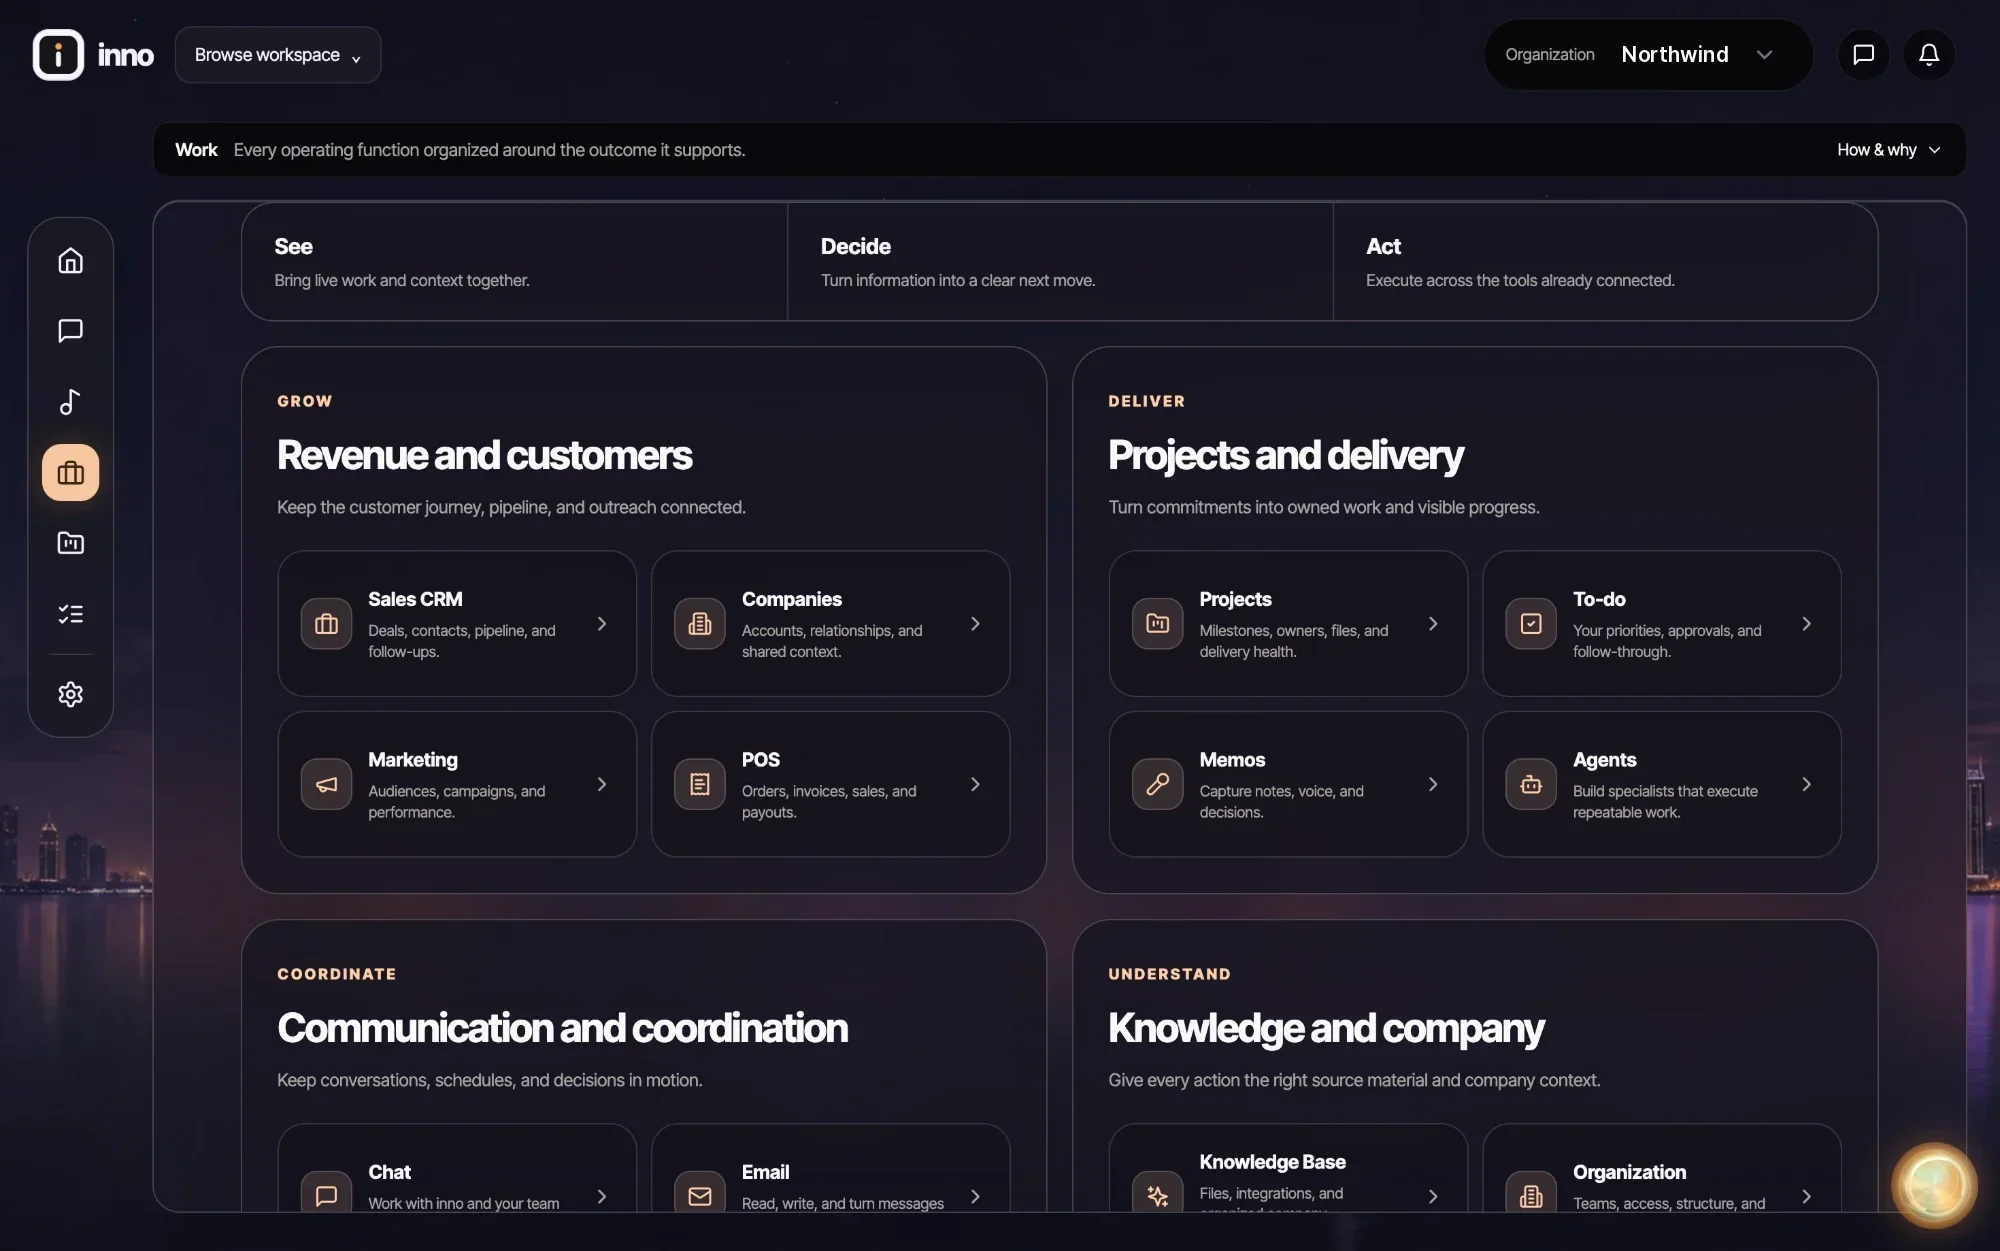2000x1251 pixels.
Task: Open the settings gear in sidebar
Action: pyautogui.click(x=70, y=694)
